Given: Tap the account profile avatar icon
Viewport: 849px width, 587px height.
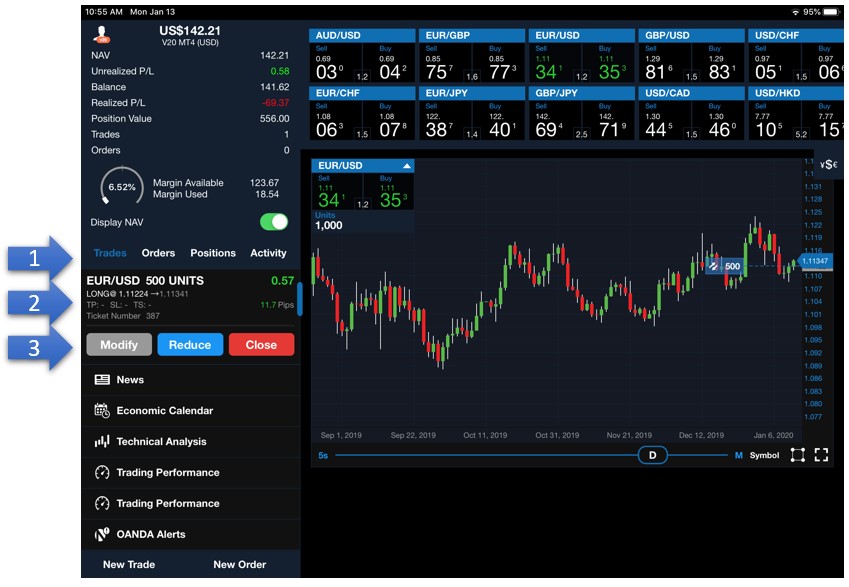Looking at the screenshot, I should click(x=101, y=34).
